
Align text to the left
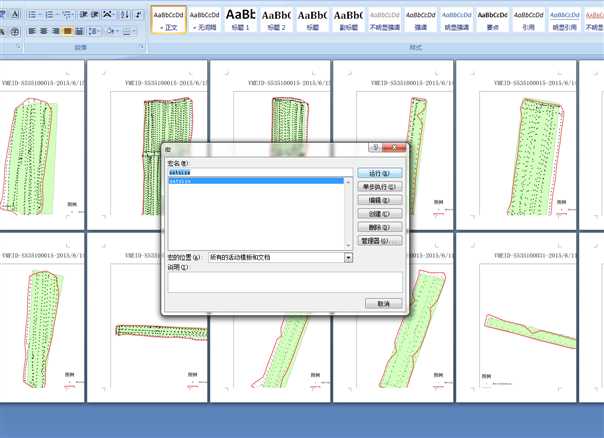(32, 31)
